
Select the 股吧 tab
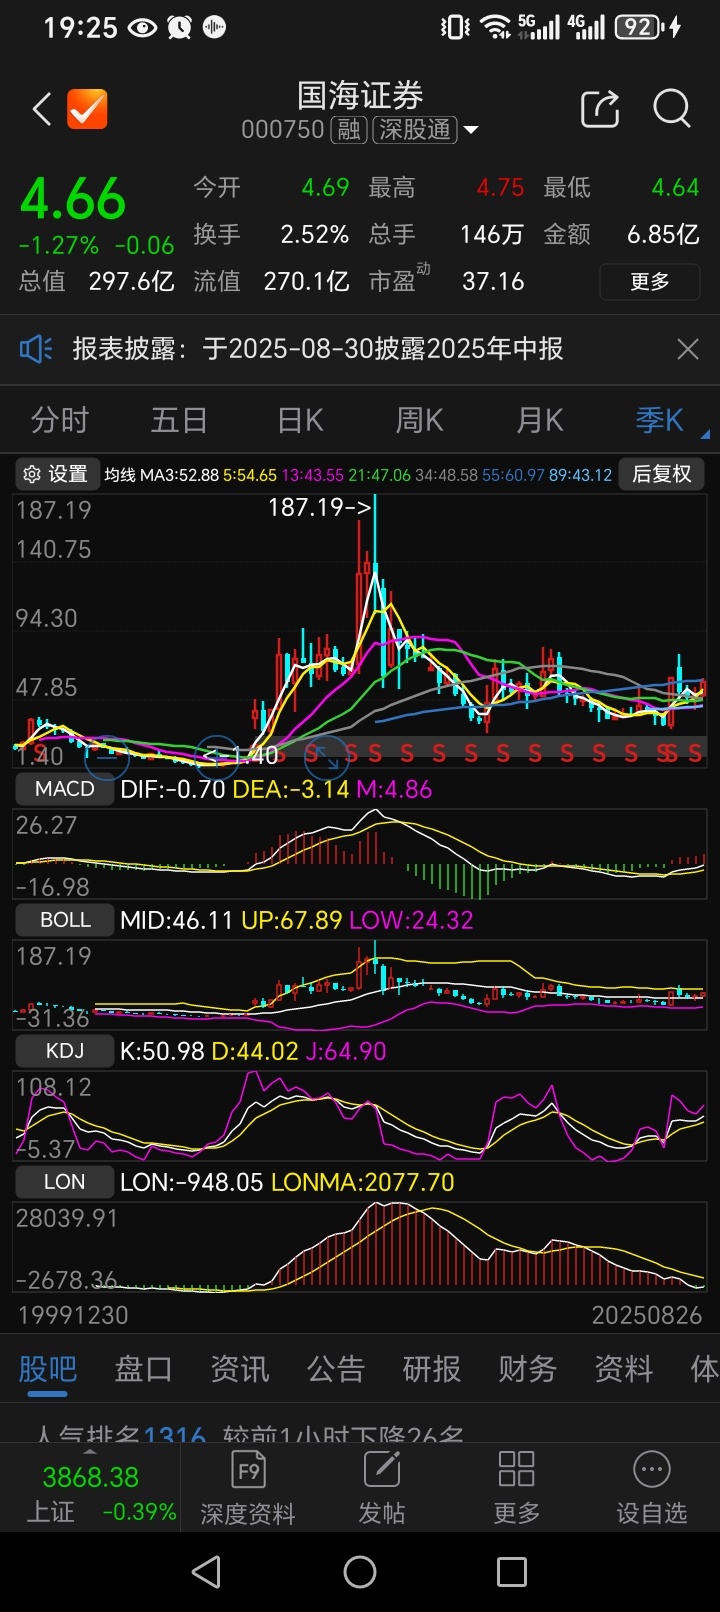point(48,1369)
